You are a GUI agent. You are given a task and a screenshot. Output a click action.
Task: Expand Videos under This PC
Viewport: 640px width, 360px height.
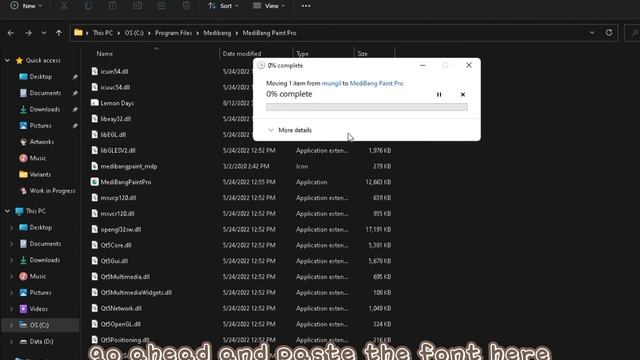pyautogui.click(x=11, y=309)
